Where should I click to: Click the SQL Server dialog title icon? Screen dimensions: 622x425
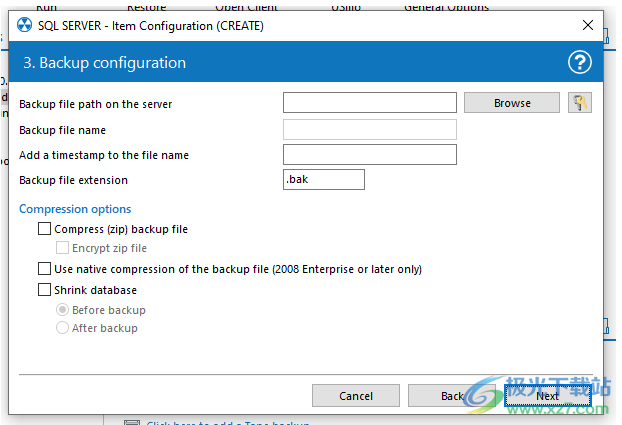25,25
